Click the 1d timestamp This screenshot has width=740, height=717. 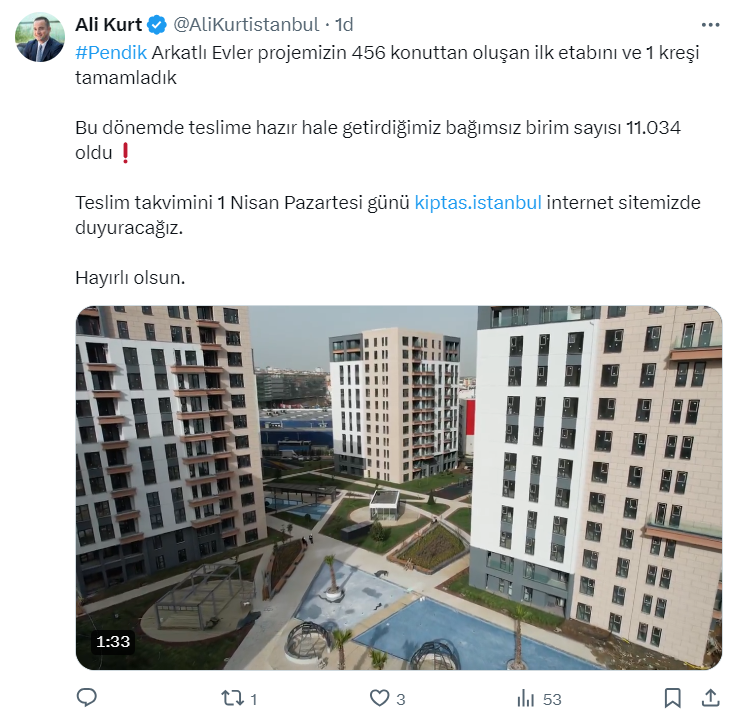tap(344, 25)
